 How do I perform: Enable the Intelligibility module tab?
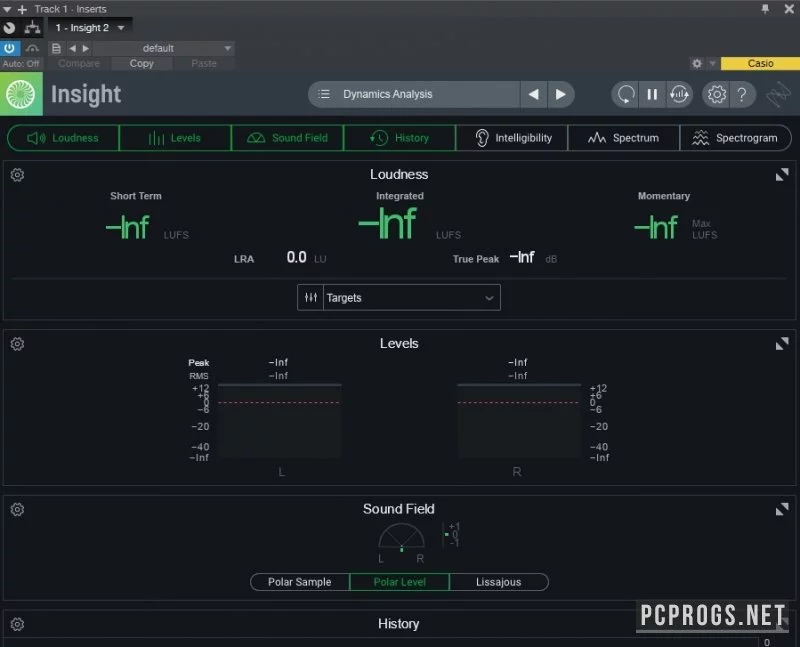click(512, 138)
